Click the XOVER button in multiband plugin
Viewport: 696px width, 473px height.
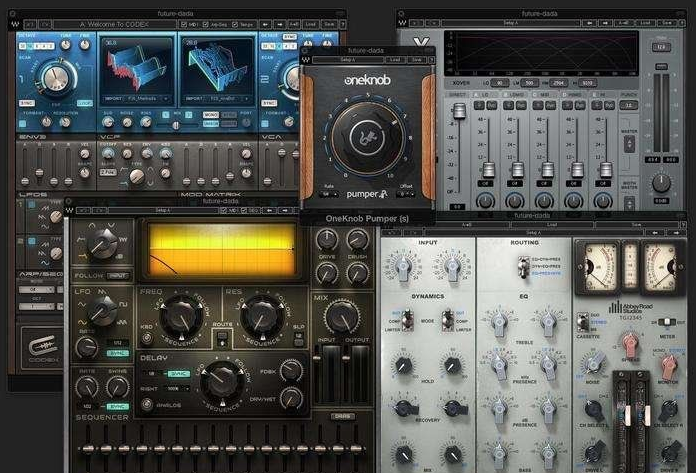[460, 83]
